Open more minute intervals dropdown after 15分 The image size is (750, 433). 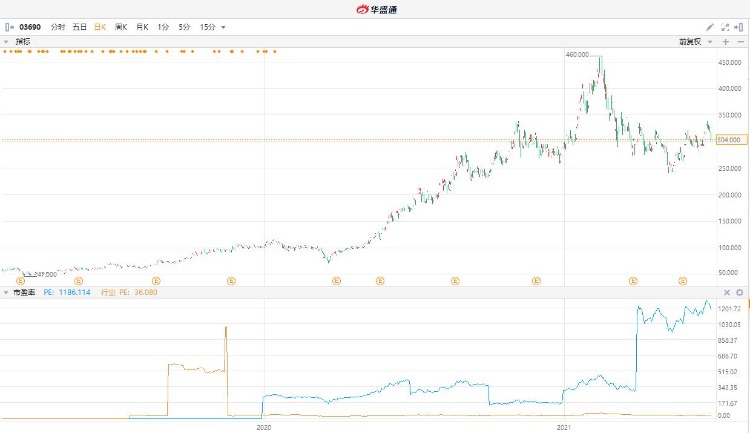pos(223,27)
